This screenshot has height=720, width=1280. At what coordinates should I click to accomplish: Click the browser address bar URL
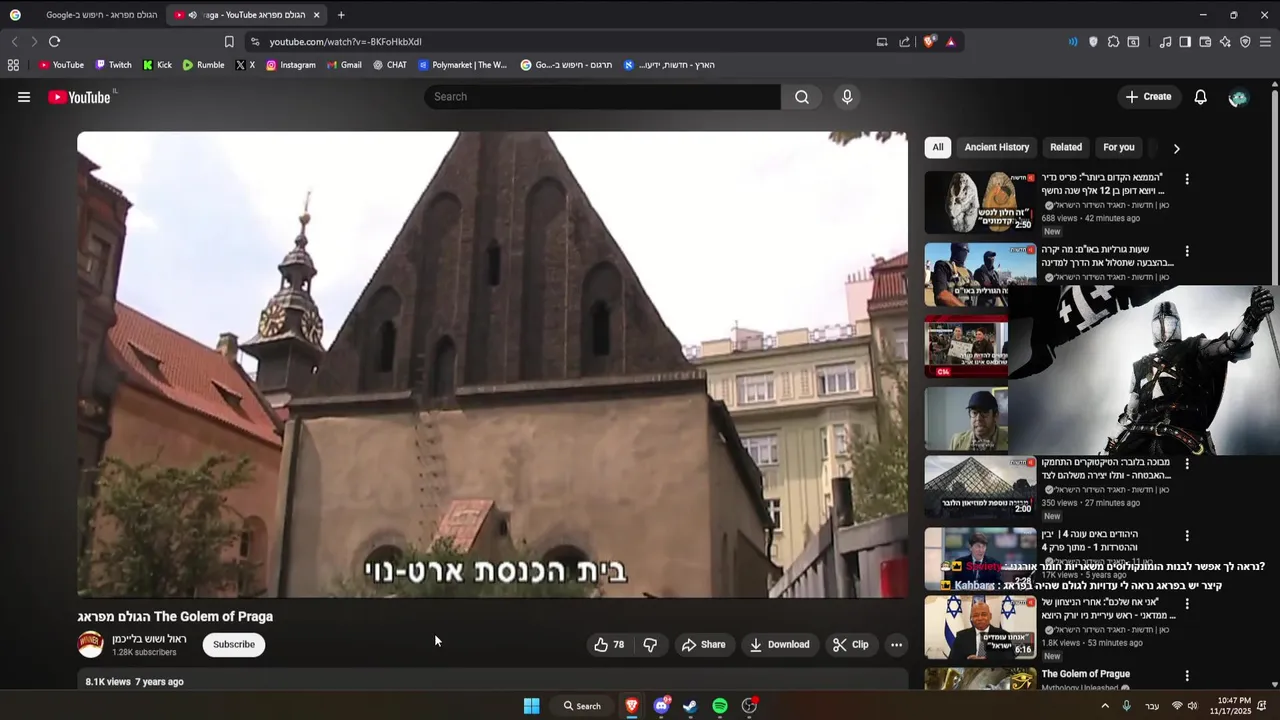pyautogui.click(x=345, y=42)
